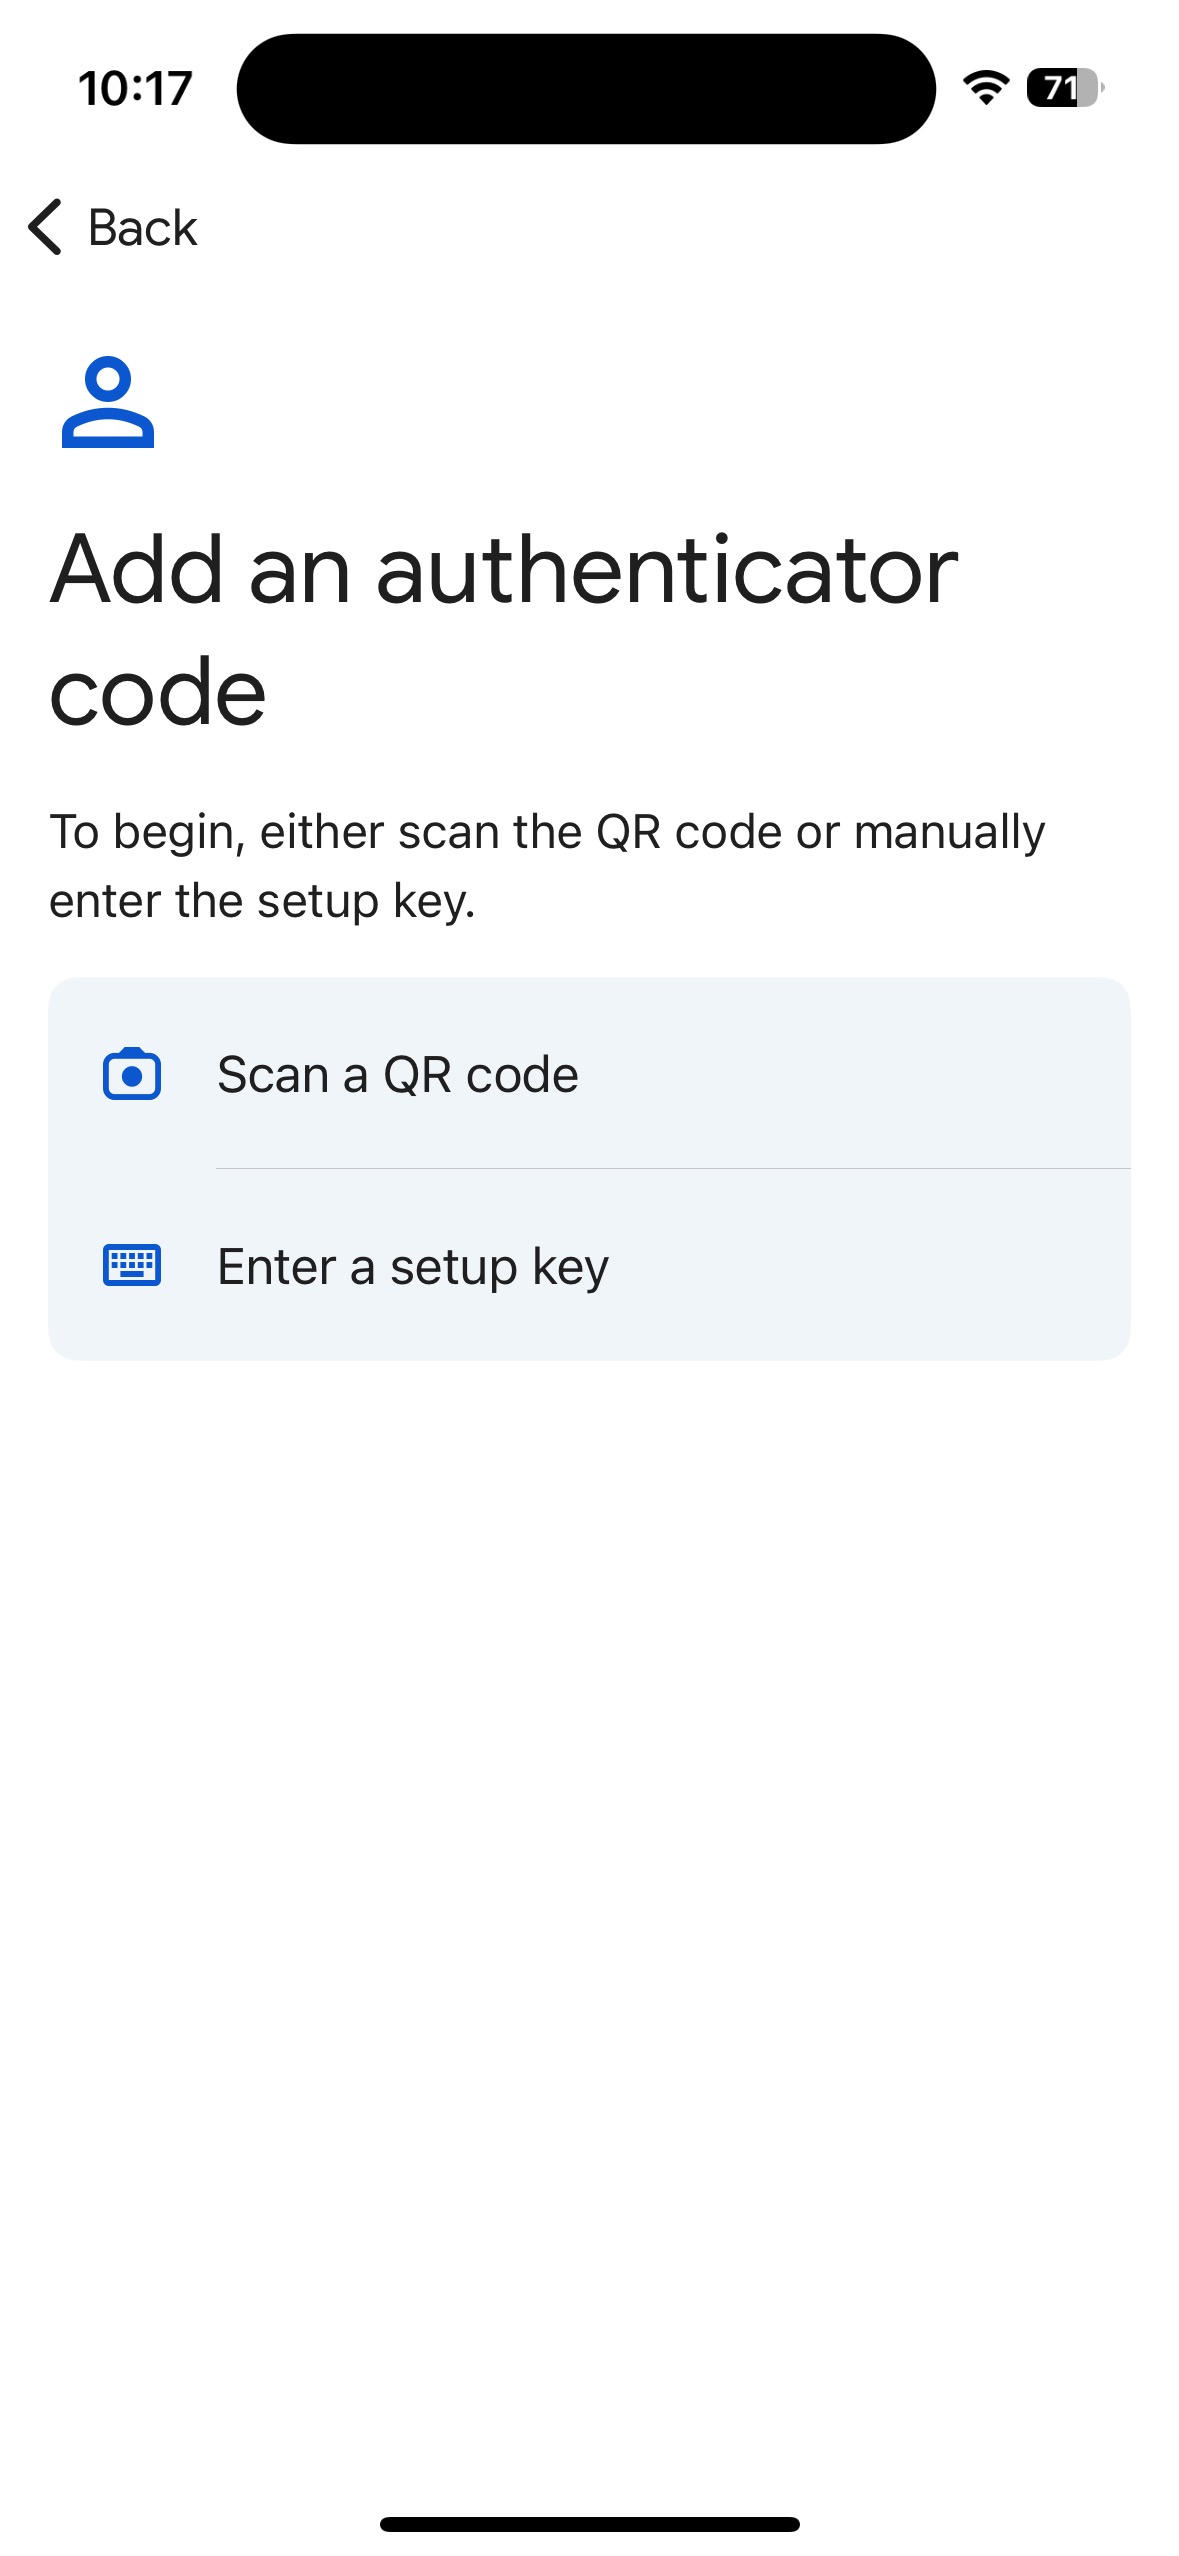This screenshot has width=1179, height=2556.
Task: Select the "Enter a setup key" label
Action: [412, 1267]
